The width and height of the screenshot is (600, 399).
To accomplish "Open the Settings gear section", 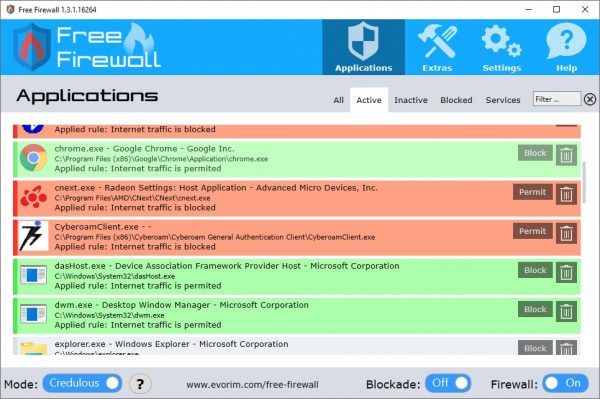I will tap(502, 47).
